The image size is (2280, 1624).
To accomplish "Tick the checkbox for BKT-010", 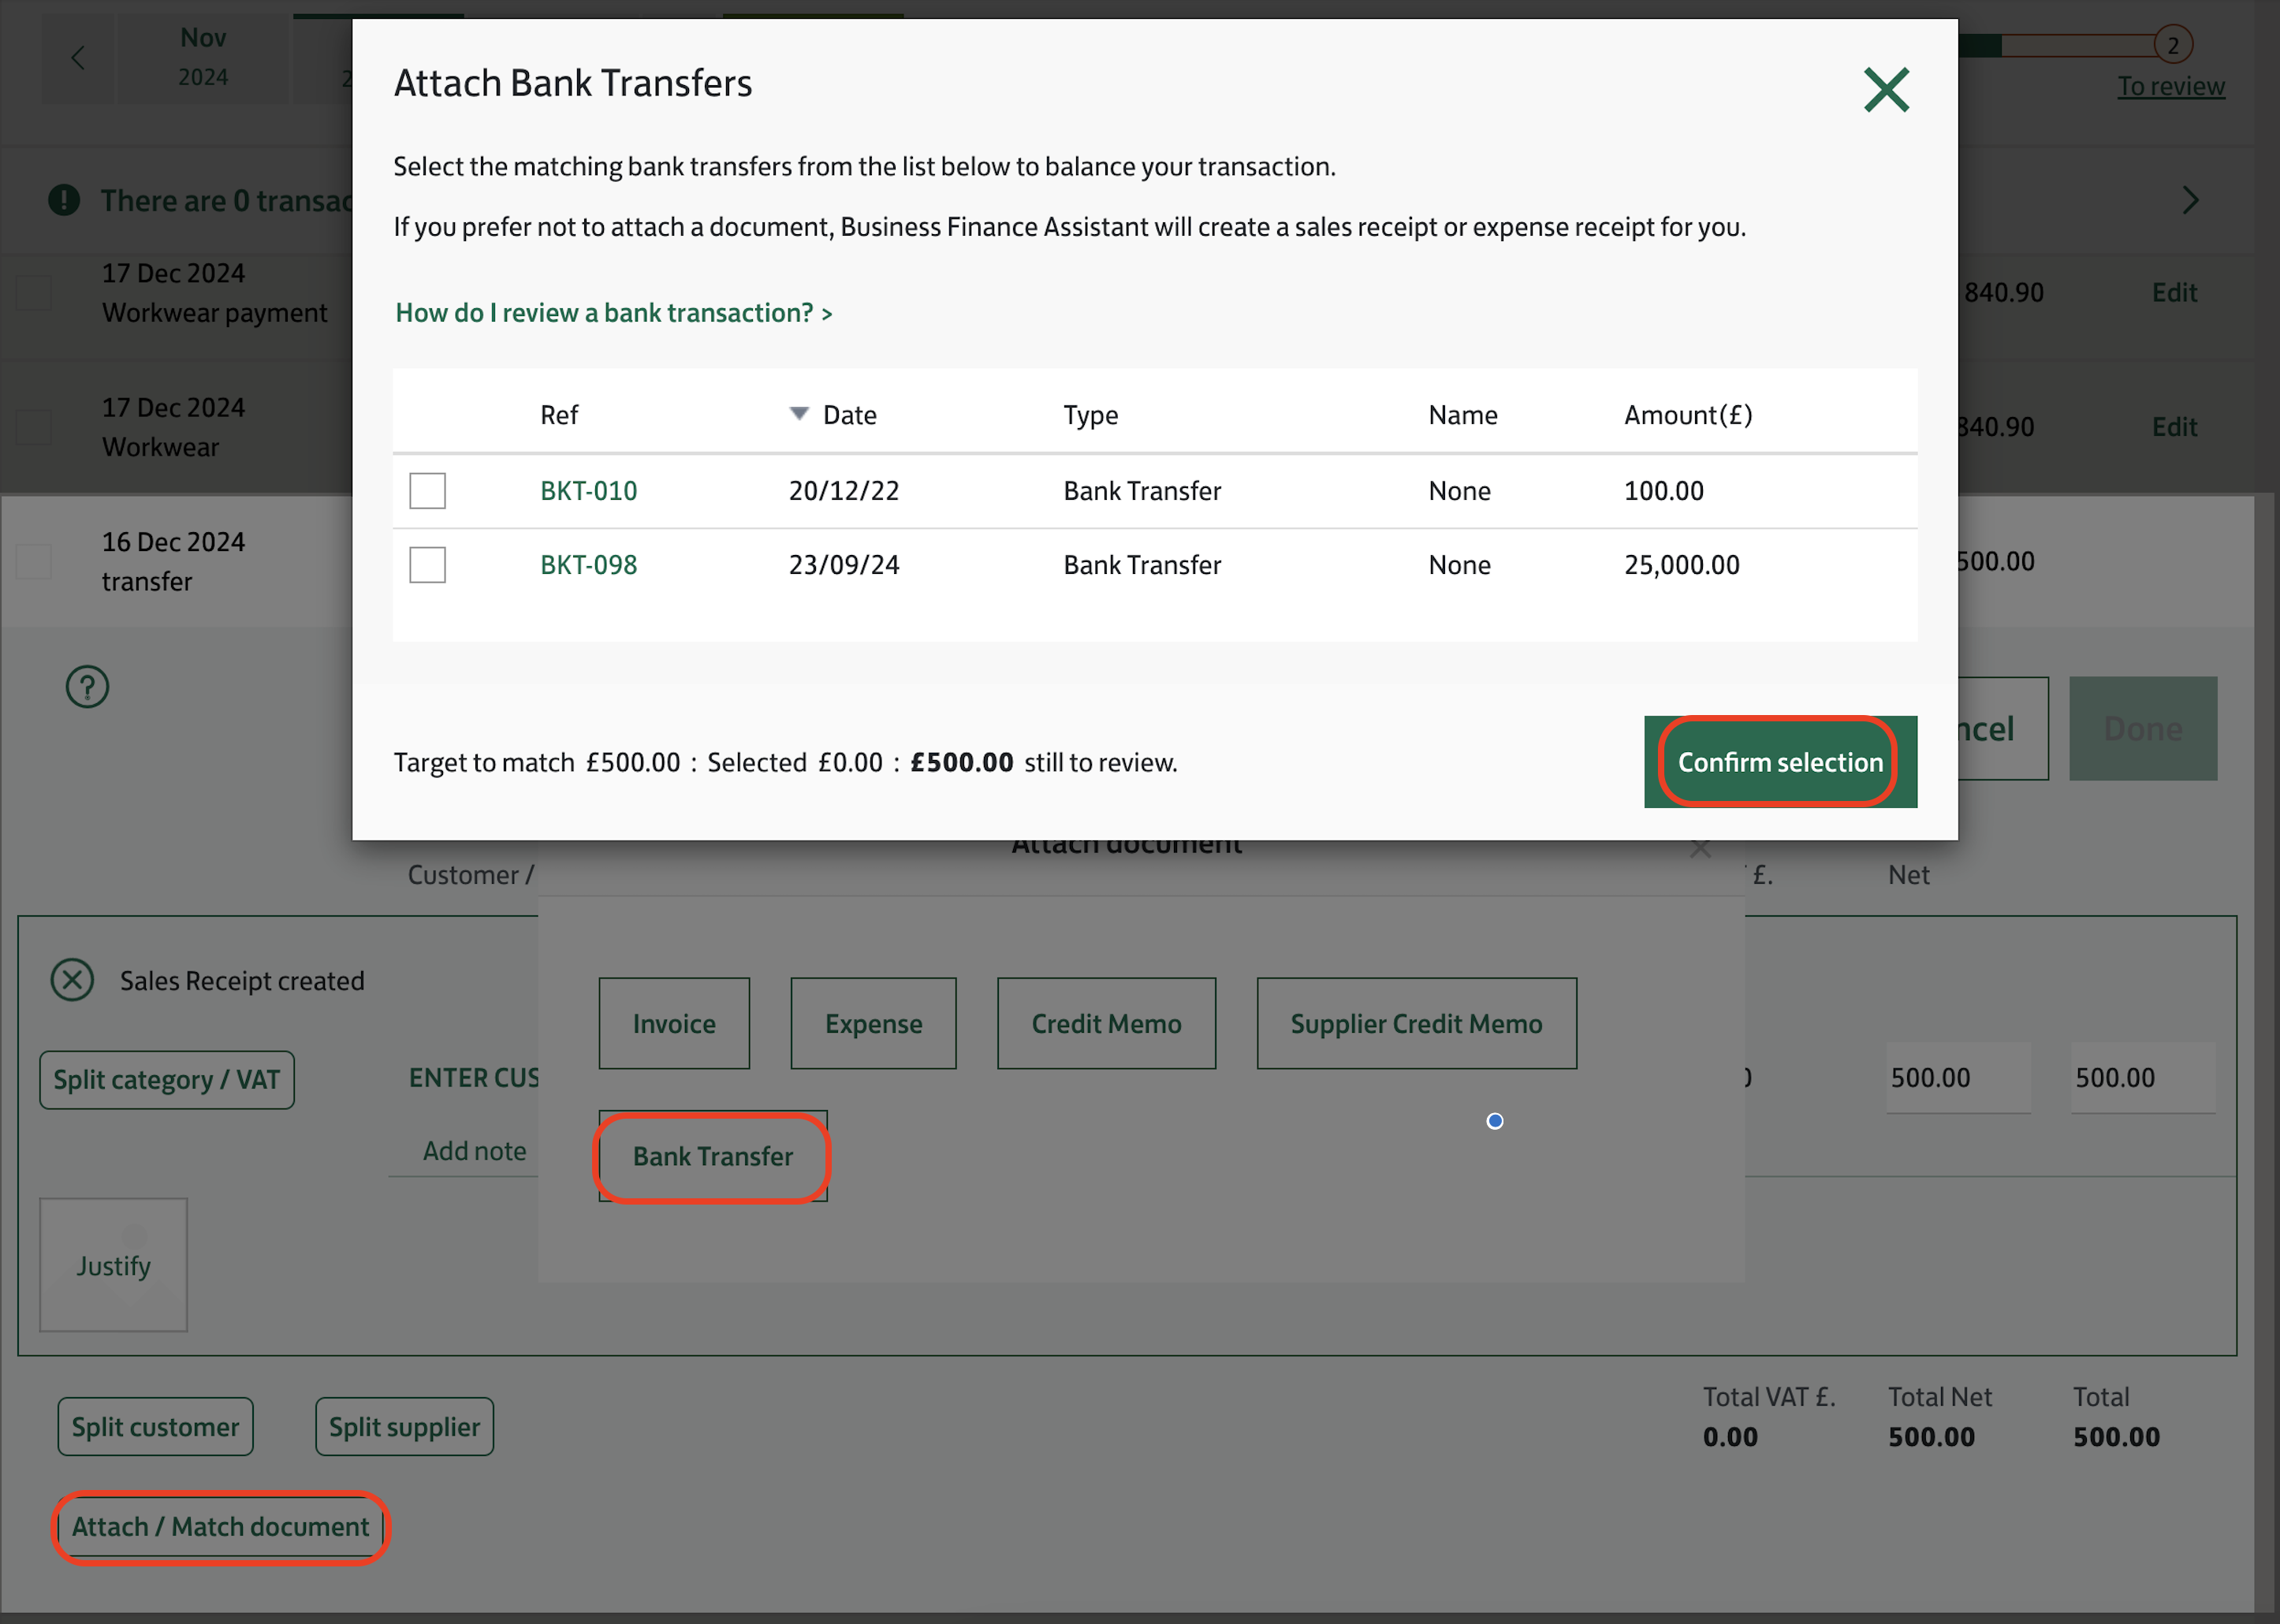I will coord(427,491).
